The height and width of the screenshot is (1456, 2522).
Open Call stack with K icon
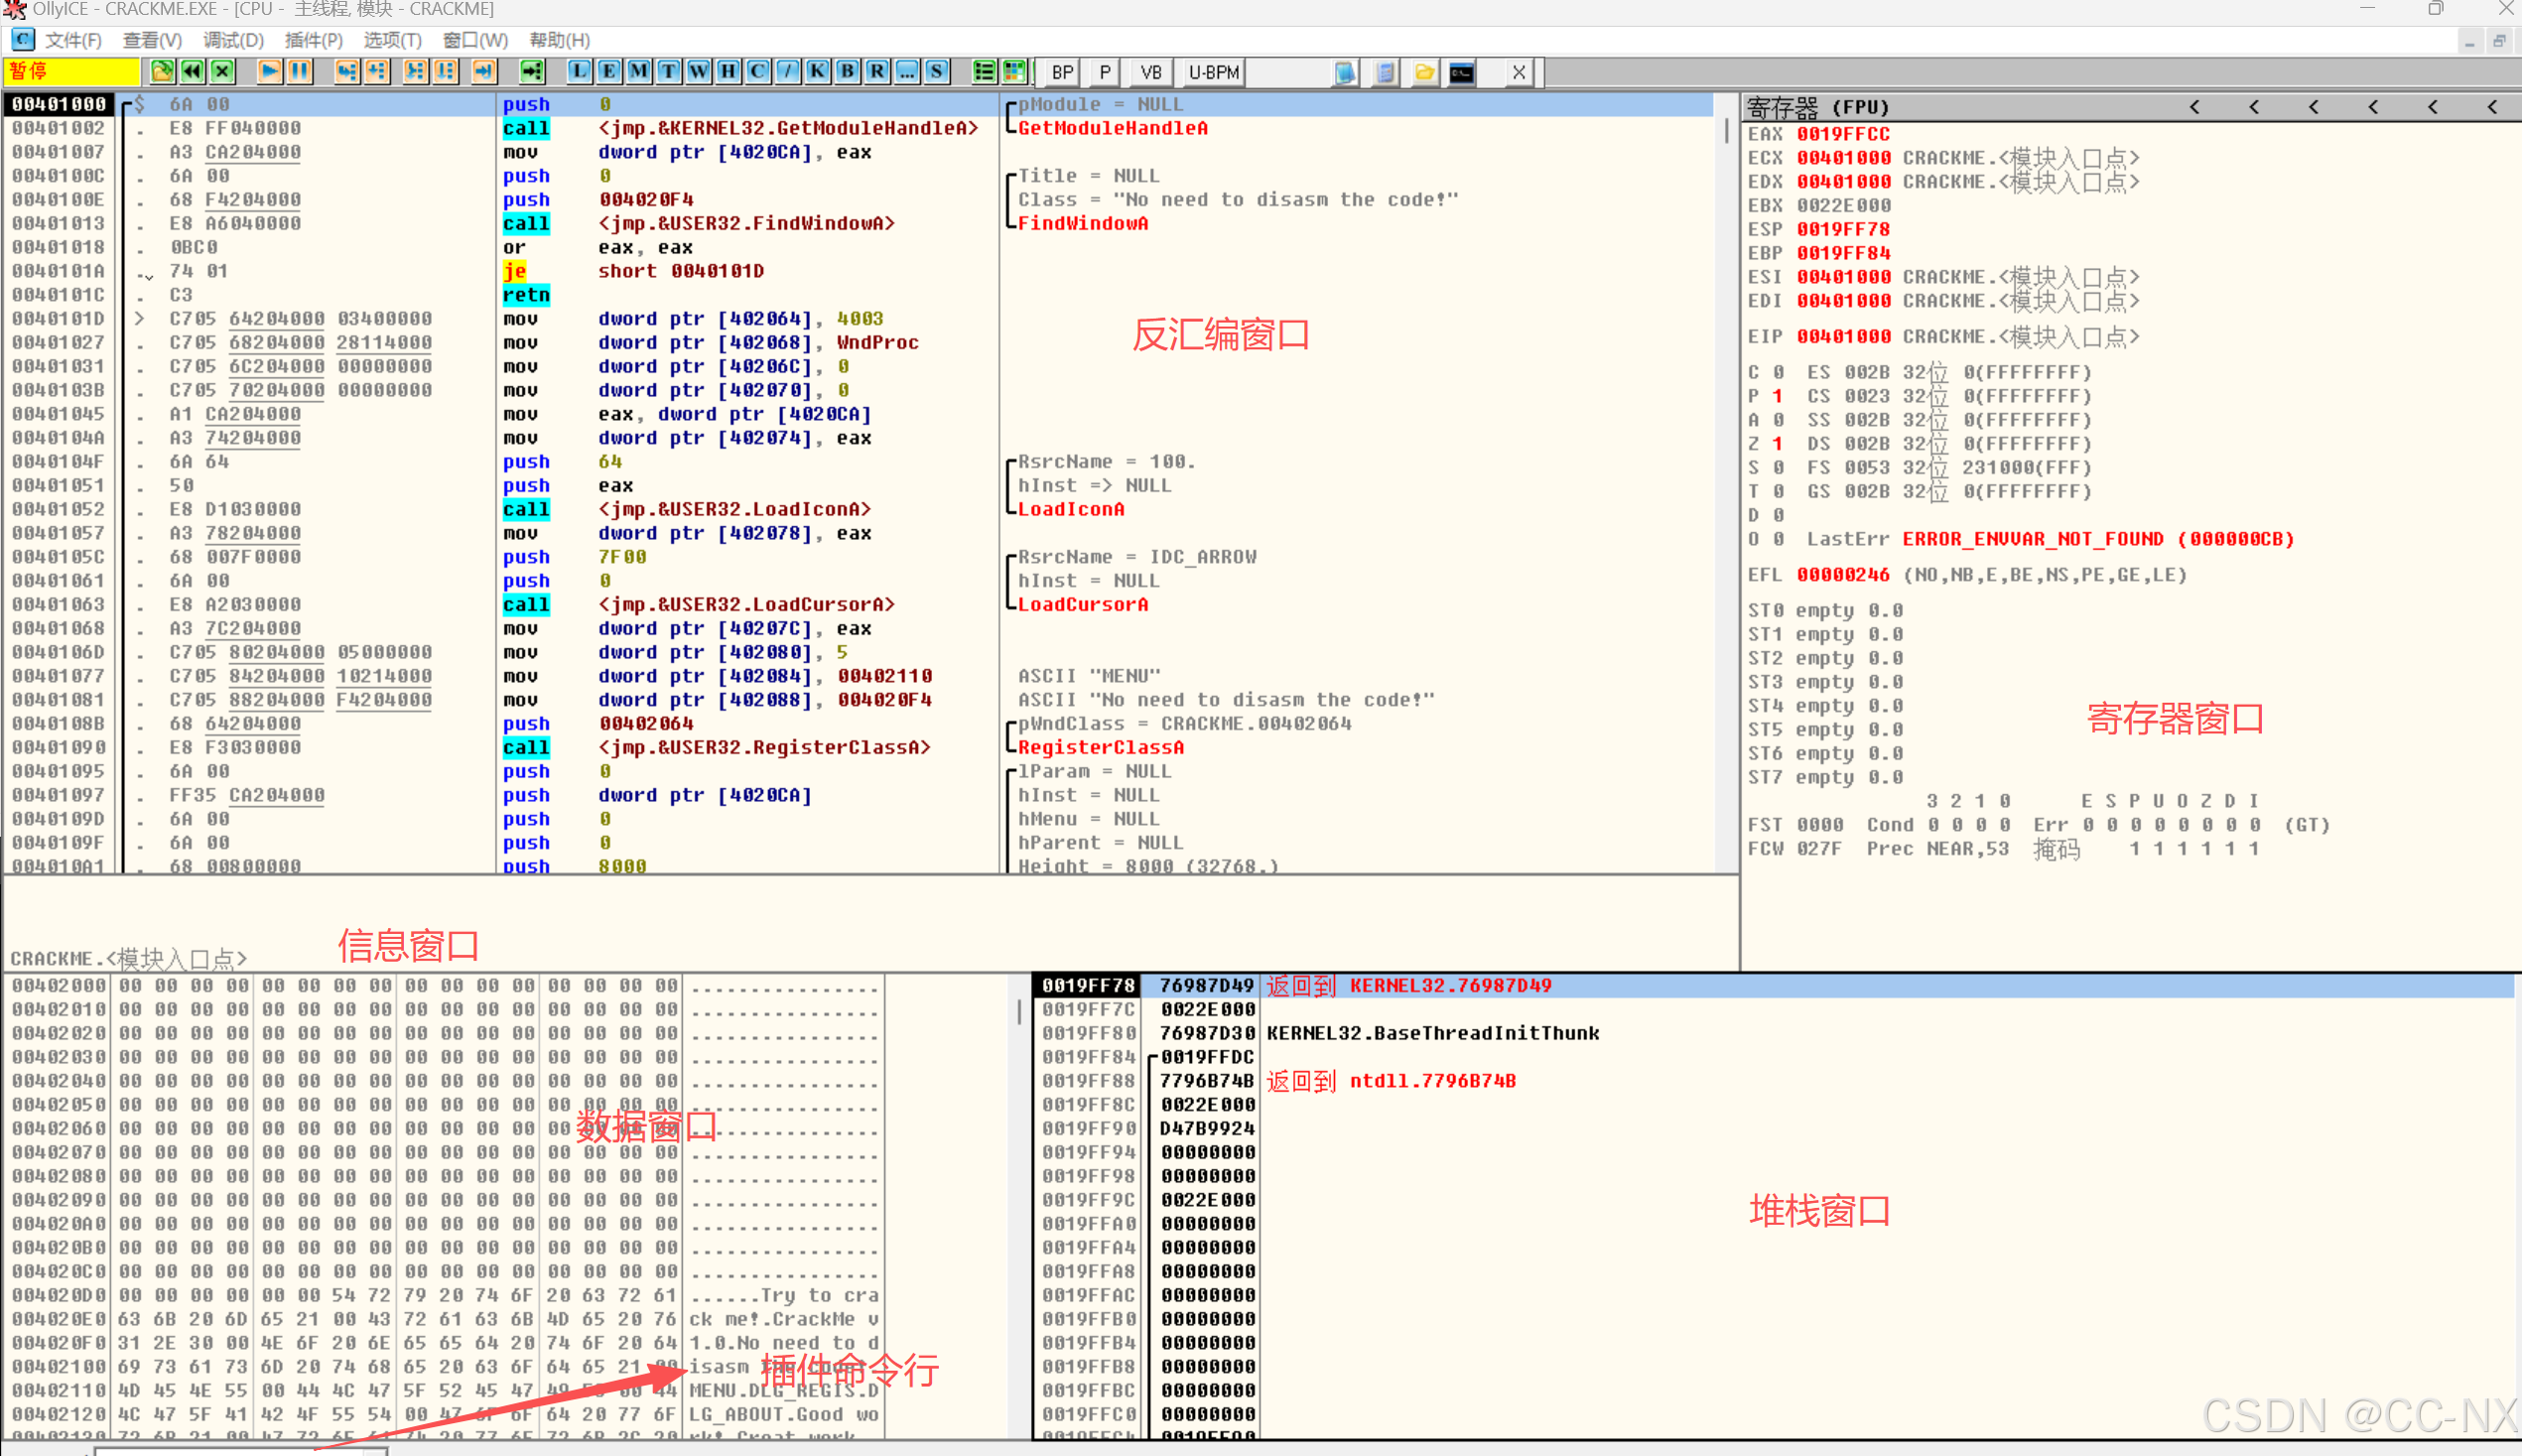tap(818, 72)
